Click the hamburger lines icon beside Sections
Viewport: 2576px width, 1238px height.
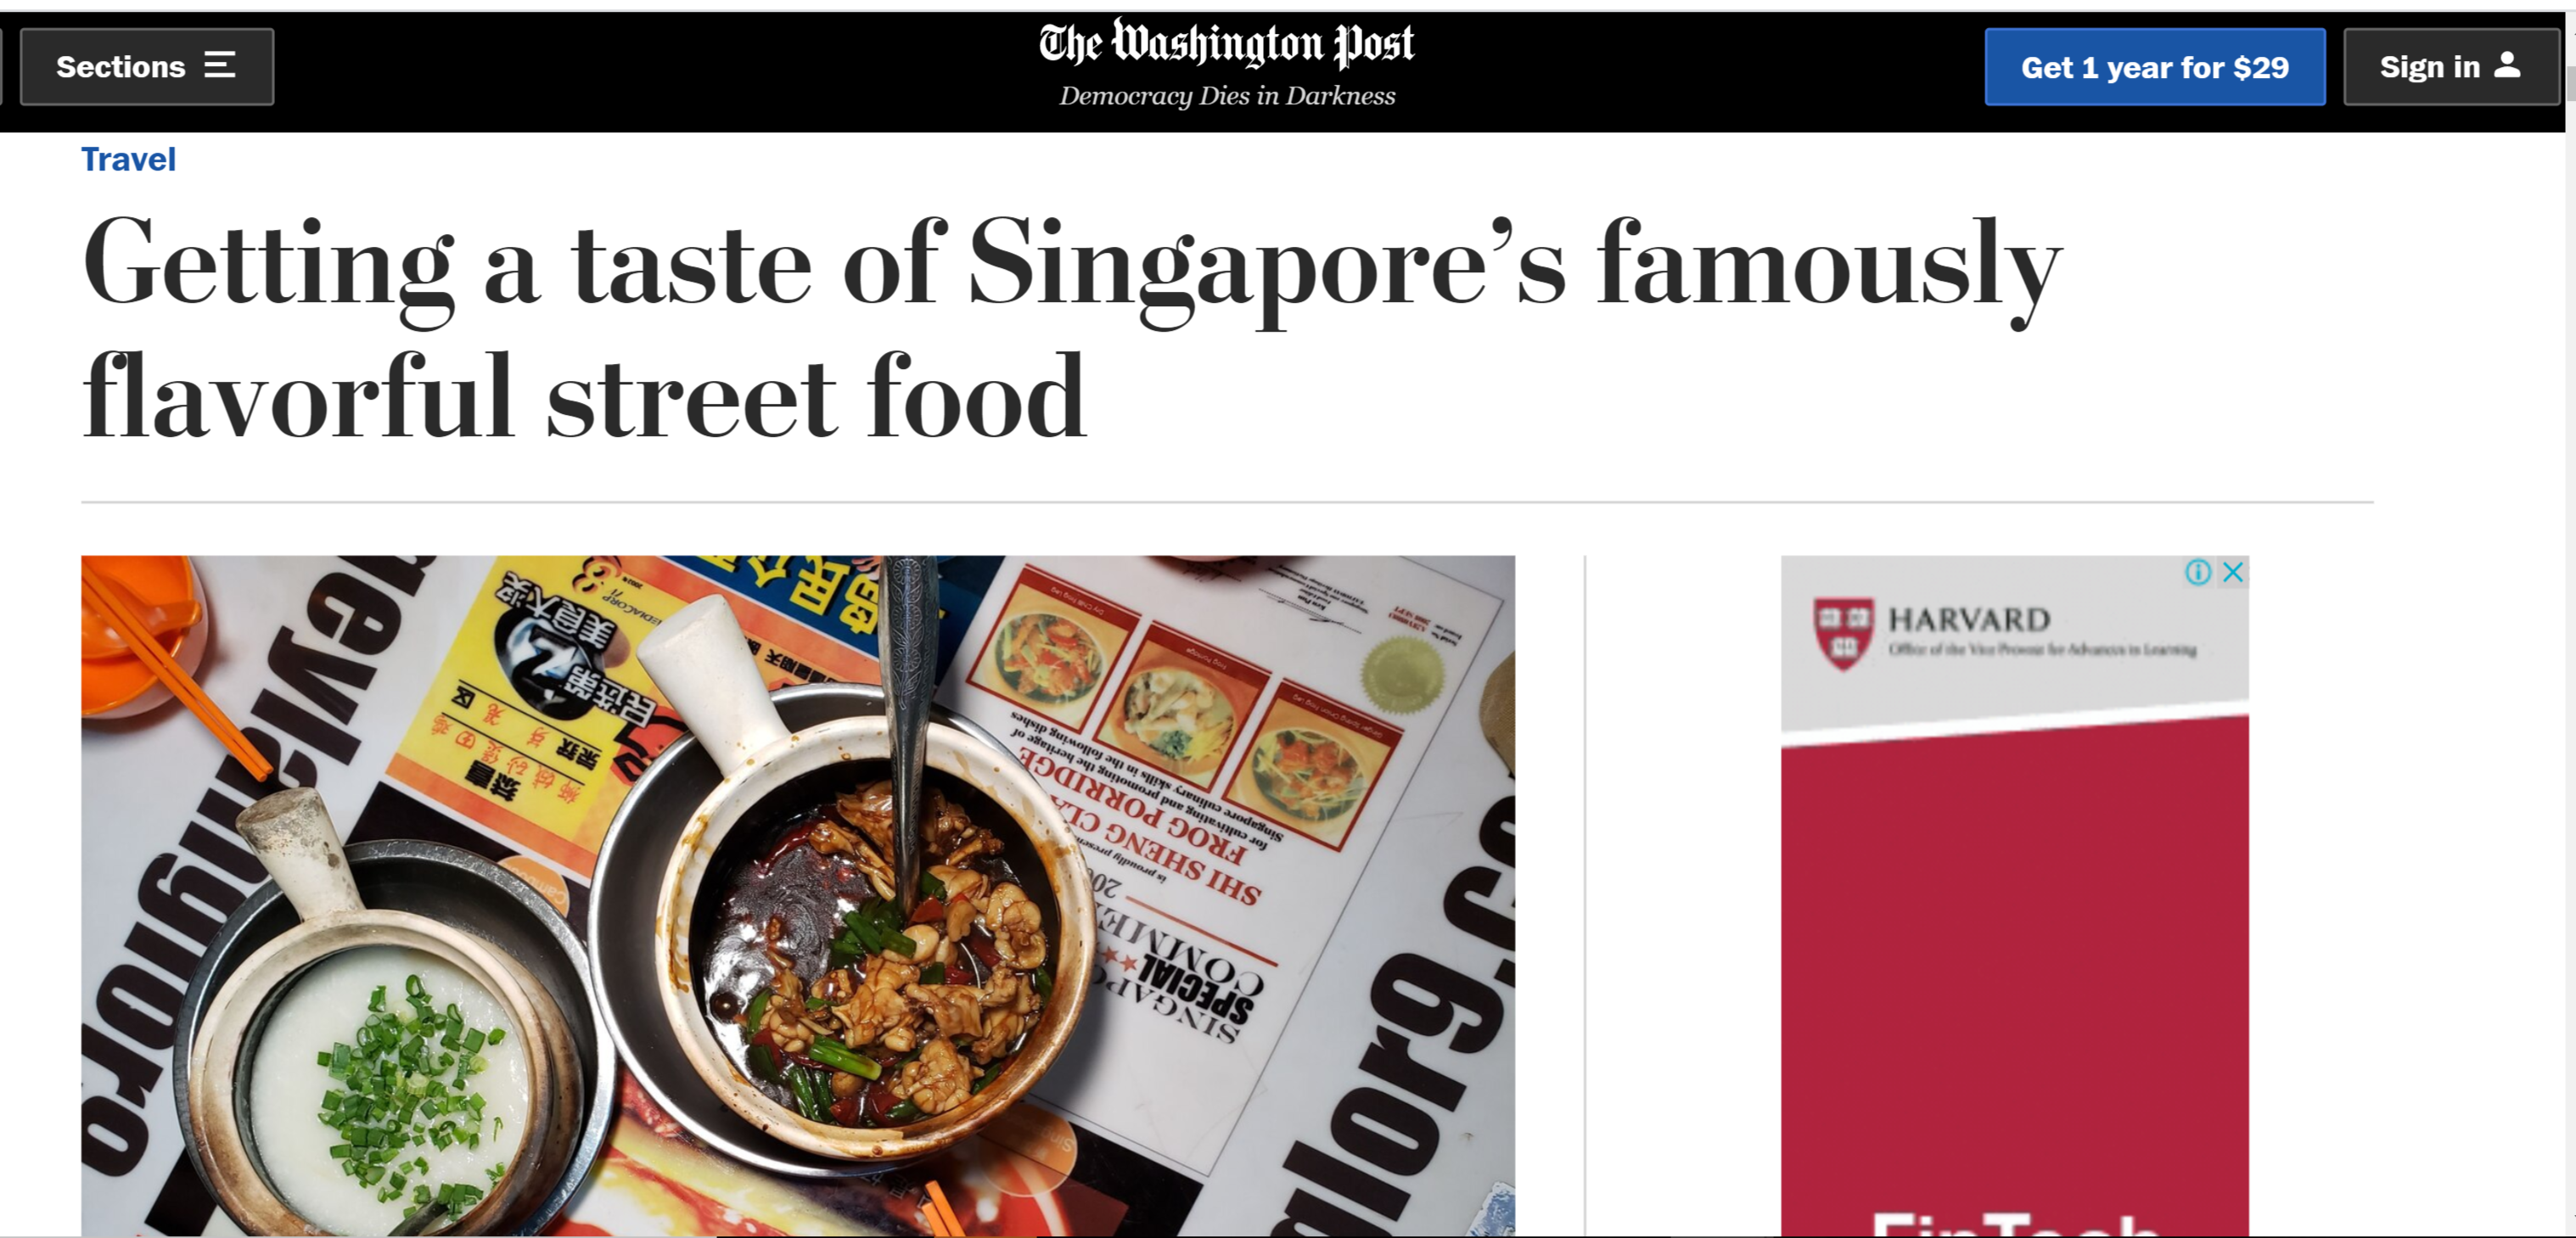220,66
